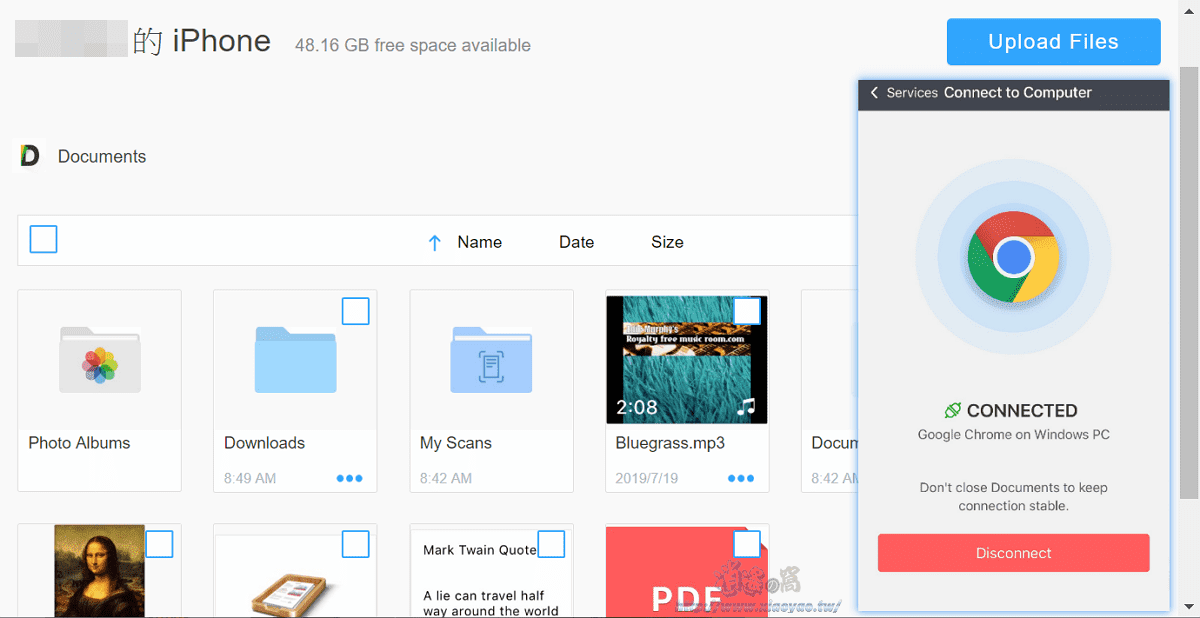Click the Documents app logo icon
This screenshot has height=618, width=1200.
click(x=30, y=156)
